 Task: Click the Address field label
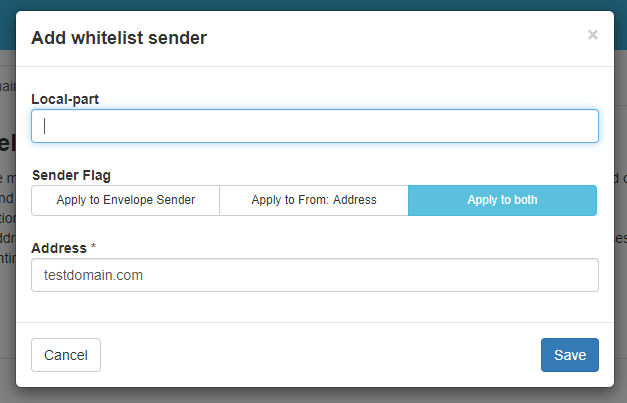[59, 247]
